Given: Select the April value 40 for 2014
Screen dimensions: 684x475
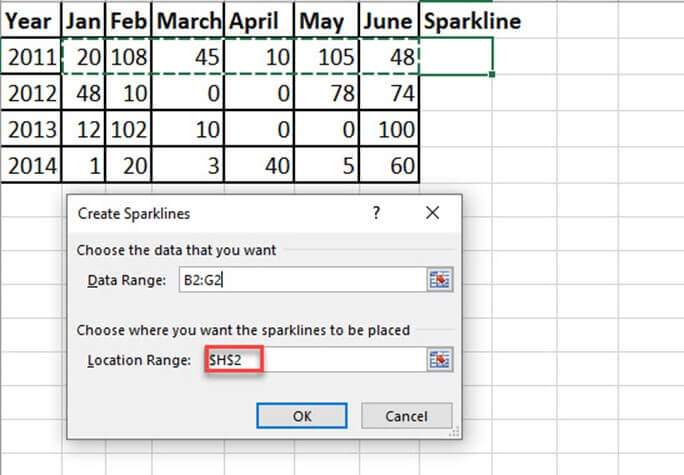Looking at the screenshot, I should [258, 166].
